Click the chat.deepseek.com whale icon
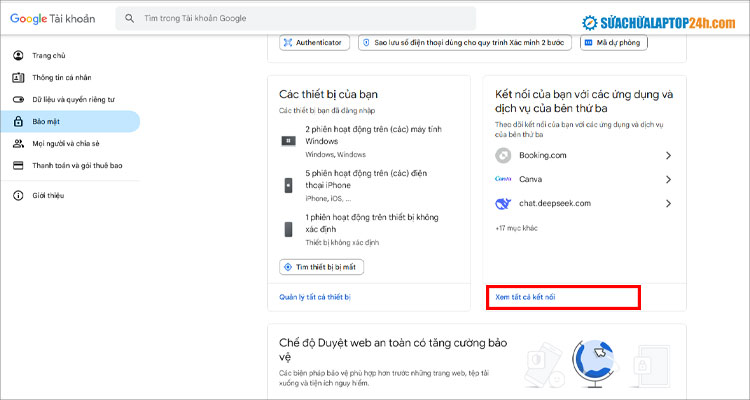The image size is (750, 400). (x=503, y=204)
